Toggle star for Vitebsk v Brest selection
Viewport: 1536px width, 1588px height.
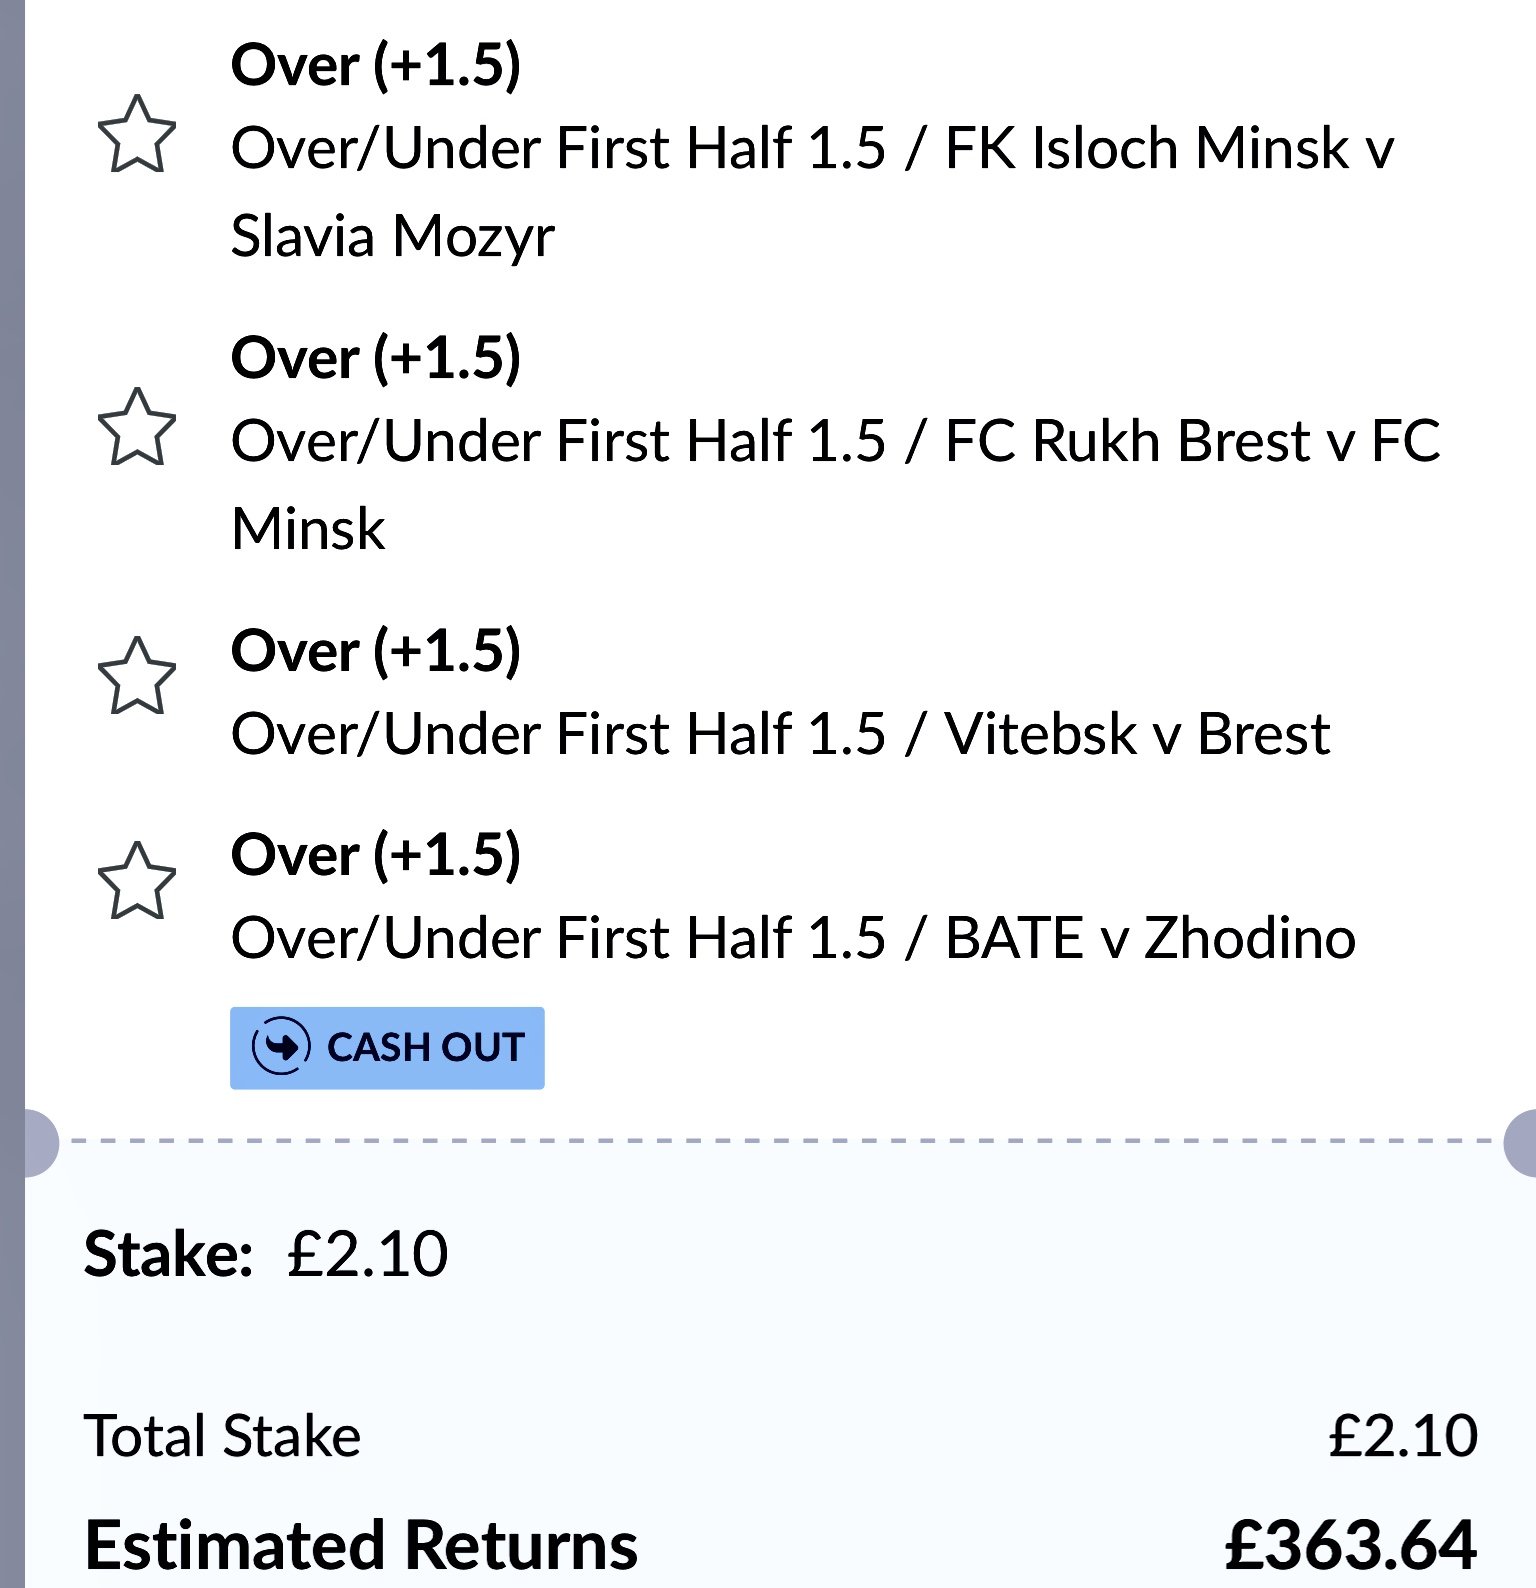[137, 677]
